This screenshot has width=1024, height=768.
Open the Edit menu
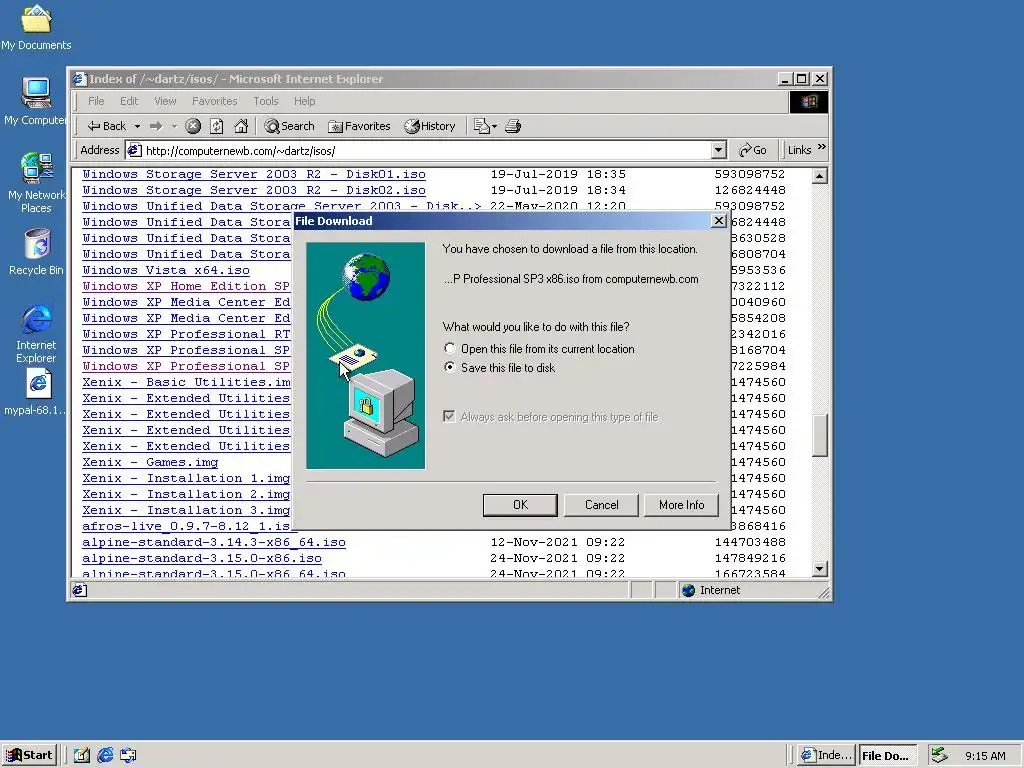pos(129,101)
